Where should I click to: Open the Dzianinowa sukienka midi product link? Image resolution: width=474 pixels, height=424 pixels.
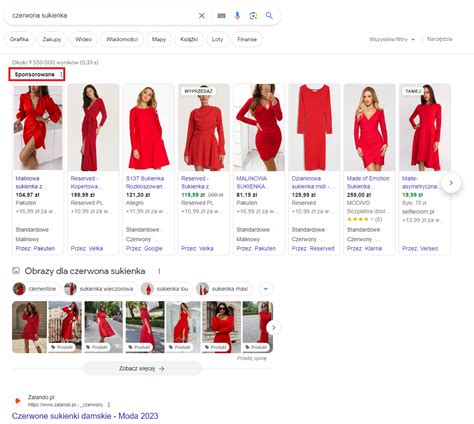click(314, 182)
